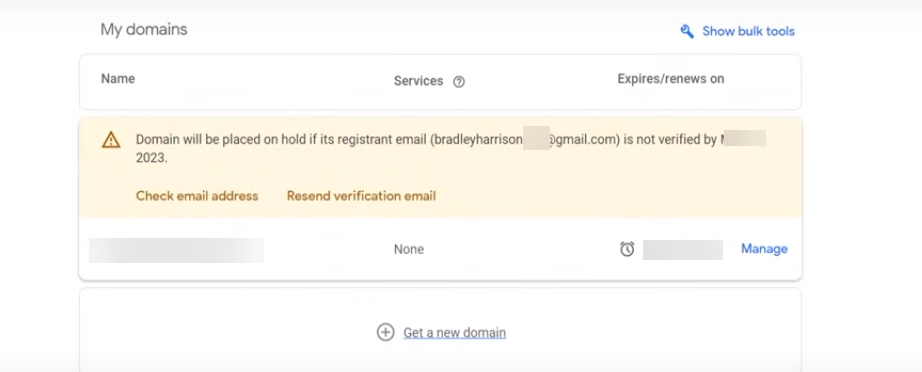Click Resend verification email
The height and width of the screenshot is (372, 922).
point(361,196)
